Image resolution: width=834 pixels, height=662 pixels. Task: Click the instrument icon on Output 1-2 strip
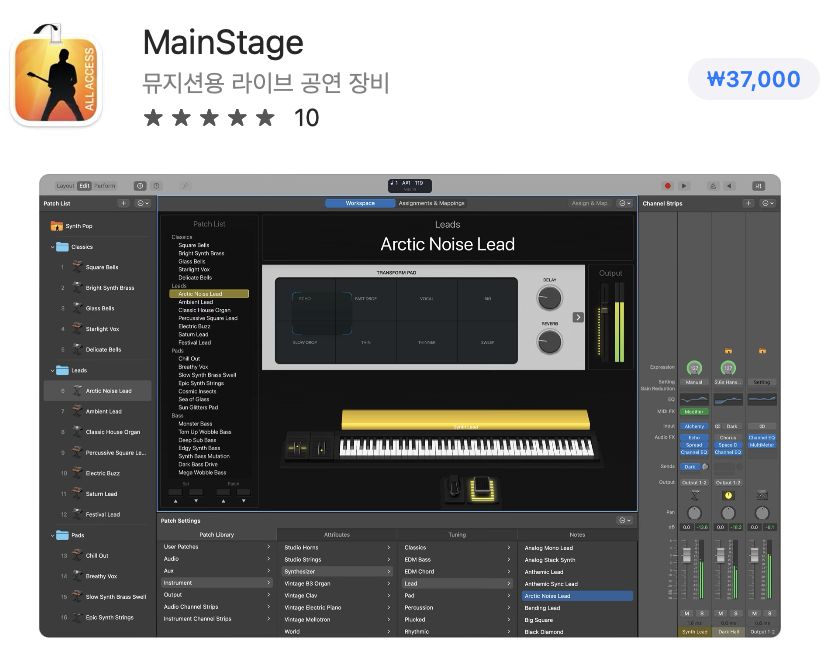click(x=762, y=496)
